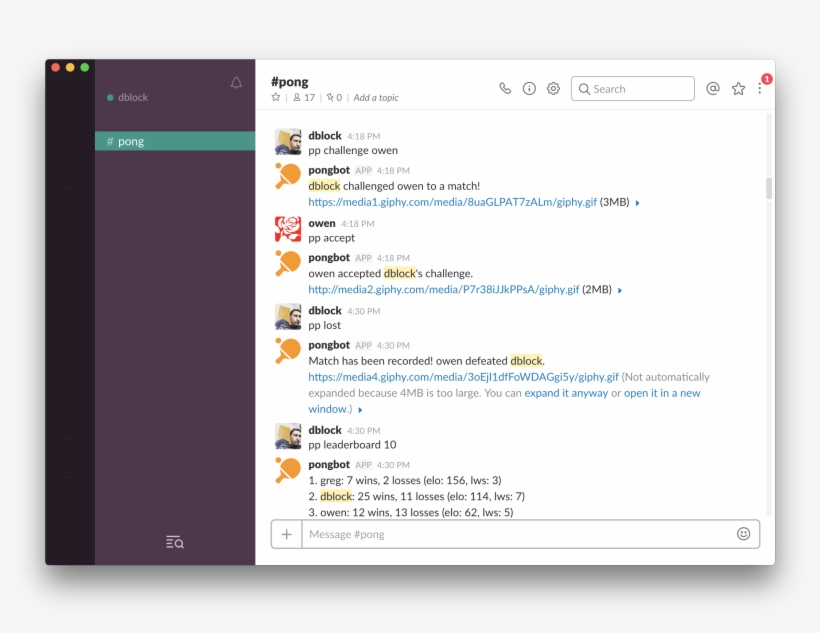
Task: Click owen's rose avatar
Action: [x=288, y=229]
